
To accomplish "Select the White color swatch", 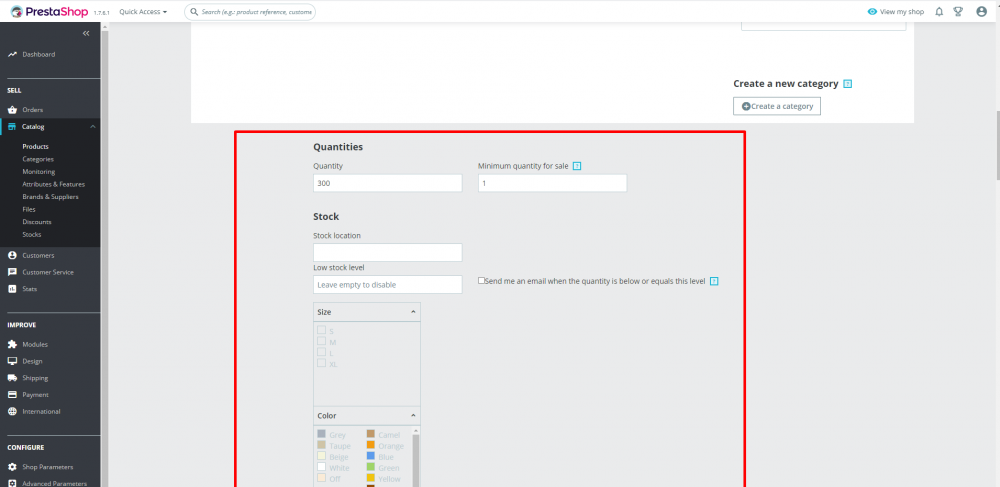I will [321, 467].
